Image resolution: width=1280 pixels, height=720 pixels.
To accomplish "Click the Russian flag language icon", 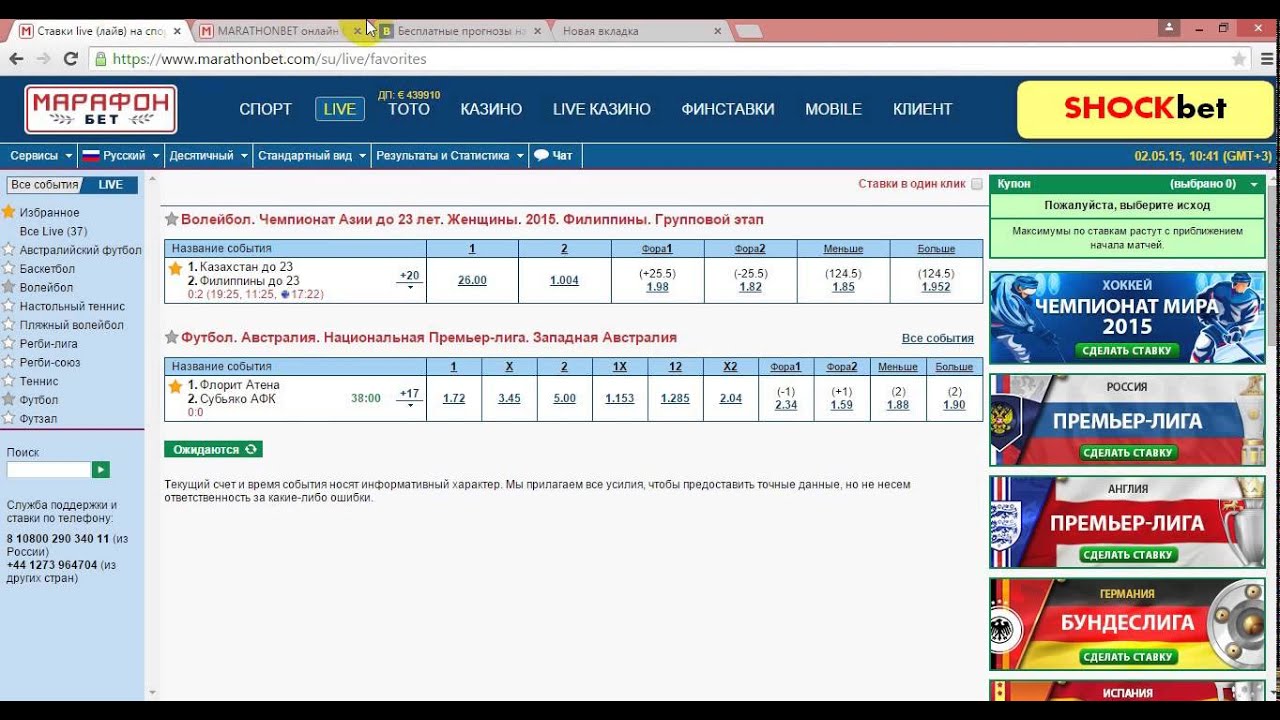I will coord(91,156).
